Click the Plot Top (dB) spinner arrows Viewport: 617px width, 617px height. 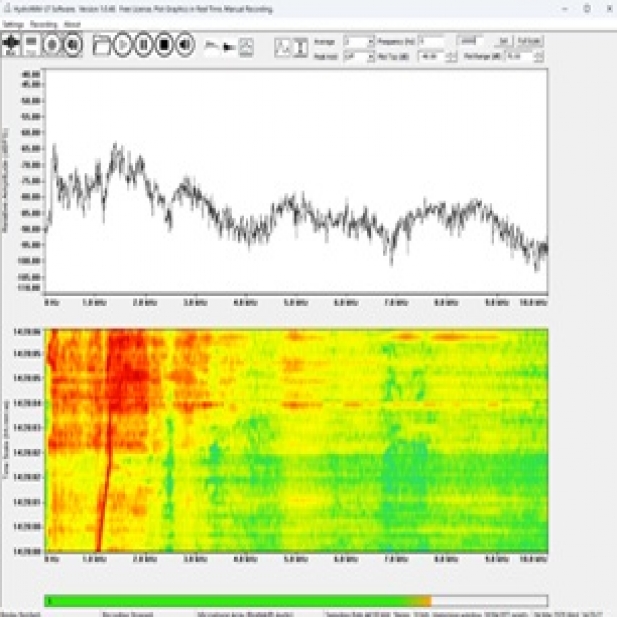[x=450, y=56]
